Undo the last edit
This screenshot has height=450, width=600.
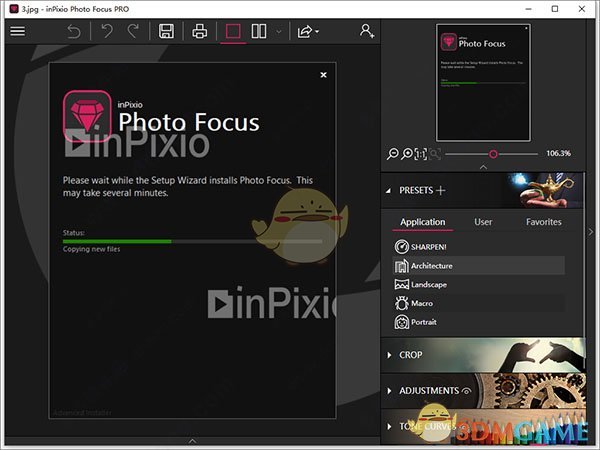click(x=107, y=31)
